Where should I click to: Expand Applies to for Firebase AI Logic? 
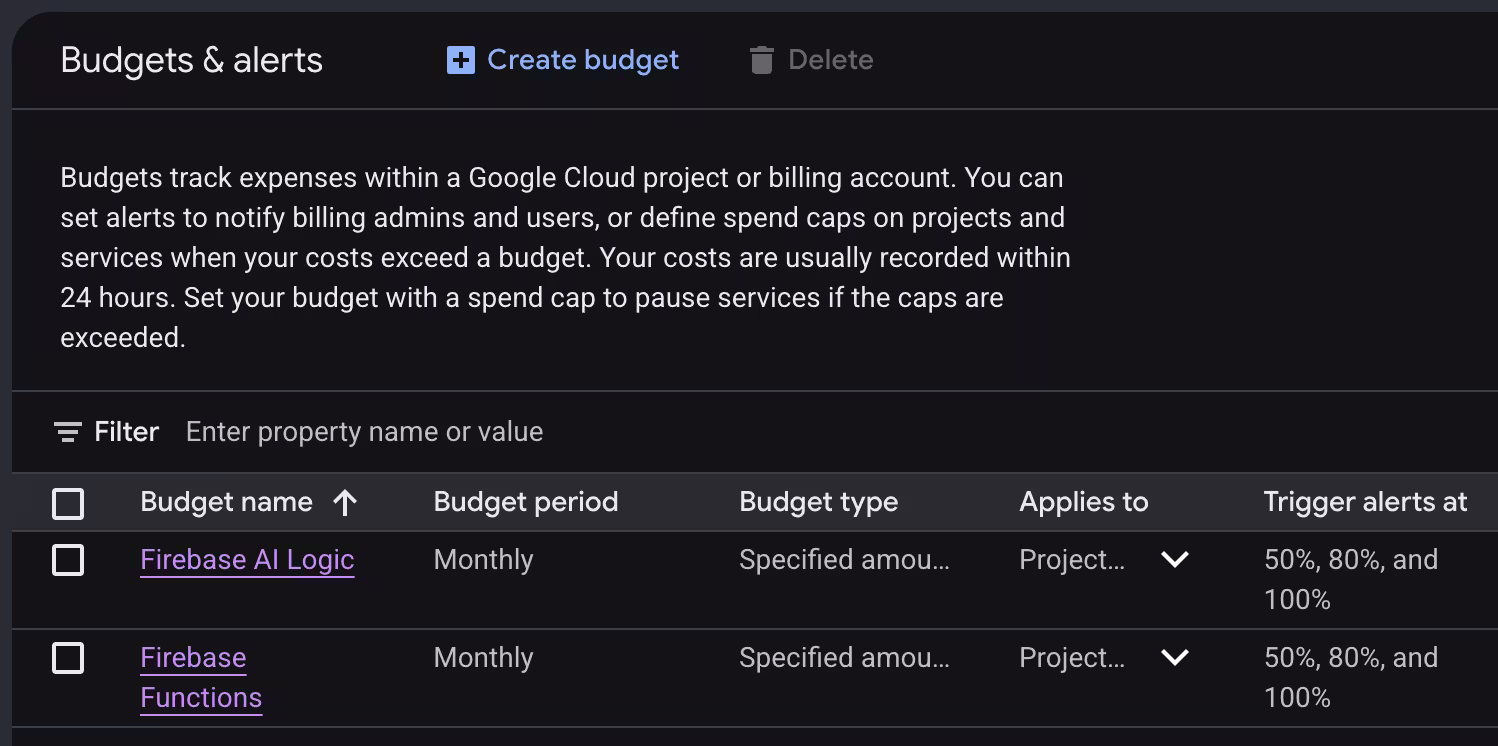click(1175, 559)
